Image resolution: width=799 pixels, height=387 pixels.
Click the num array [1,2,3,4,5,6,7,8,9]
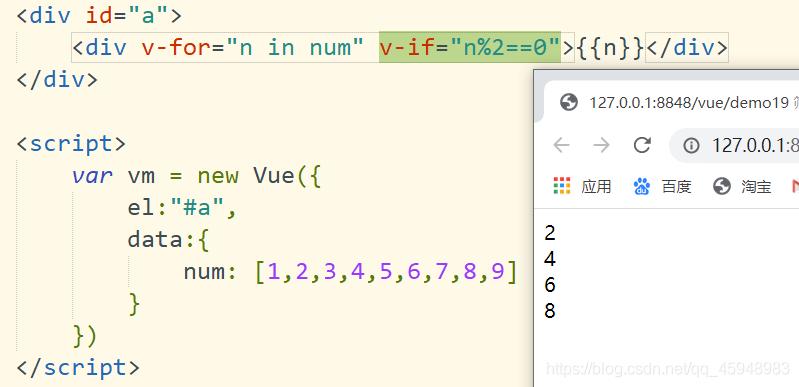tap(386, 272)
